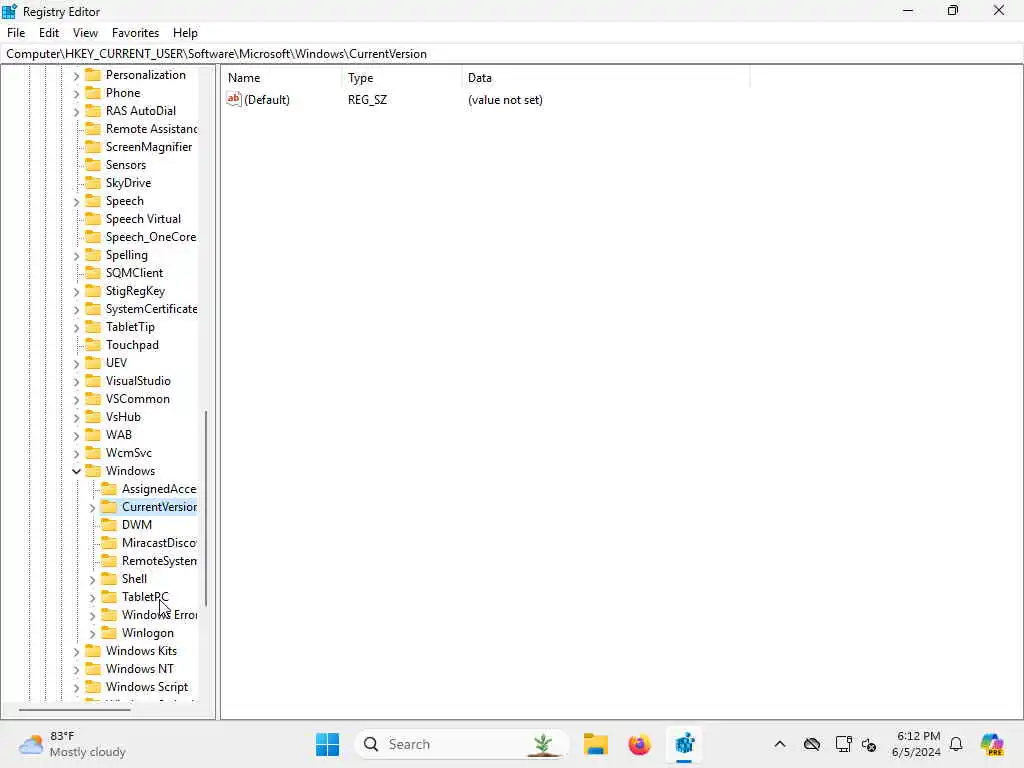Click the REG_SZ type cell
This screenshot has width=1024, height=768.
(367, 100)
